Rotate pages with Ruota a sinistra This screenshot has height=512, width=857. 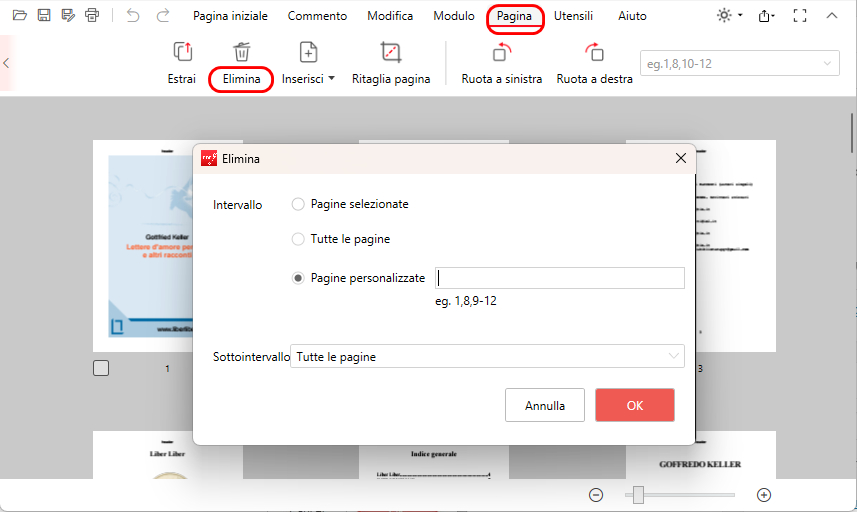coord(502,64)
